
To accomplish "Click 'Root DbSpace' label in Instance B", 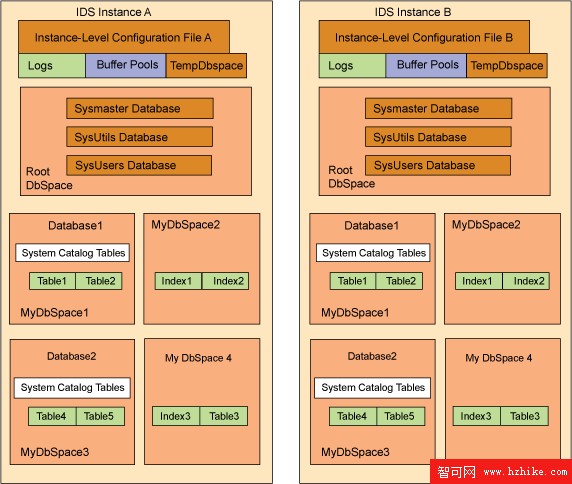I will tap(351, 177).
